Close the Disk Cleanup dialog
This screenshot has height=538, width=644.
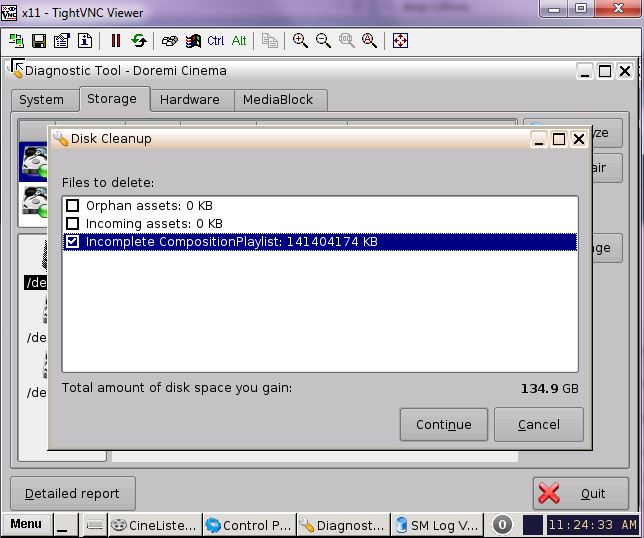579,139
